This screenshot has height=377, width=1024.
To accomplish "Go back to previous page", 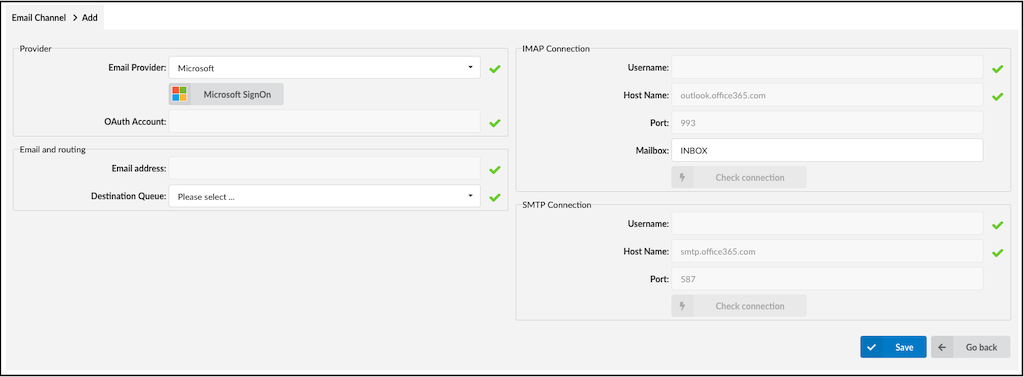I will click(971, 347).
